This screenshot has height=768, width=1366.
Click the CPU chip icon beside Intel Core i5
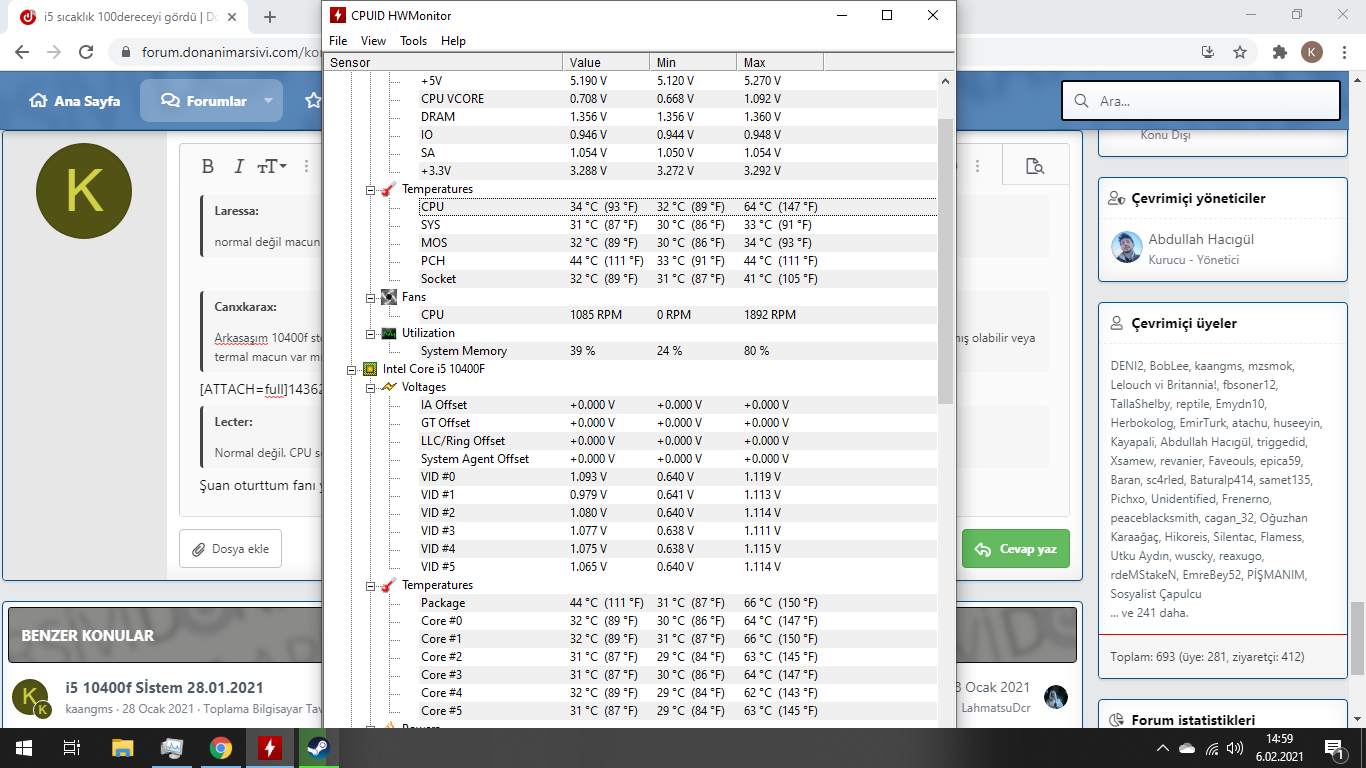click(370, 369)
